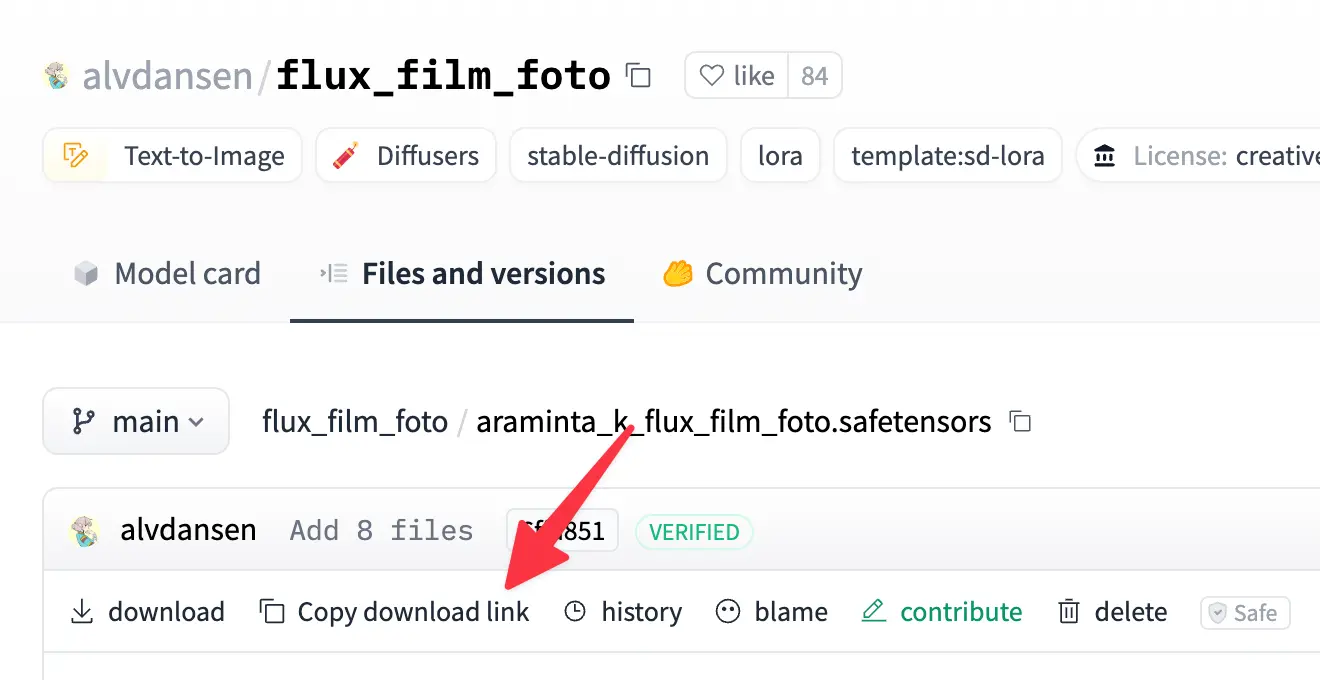Image resolution: width=1320 pixels, height=680 pixels.
Task: Download the safetensors file
Action: tap(147, 612)
